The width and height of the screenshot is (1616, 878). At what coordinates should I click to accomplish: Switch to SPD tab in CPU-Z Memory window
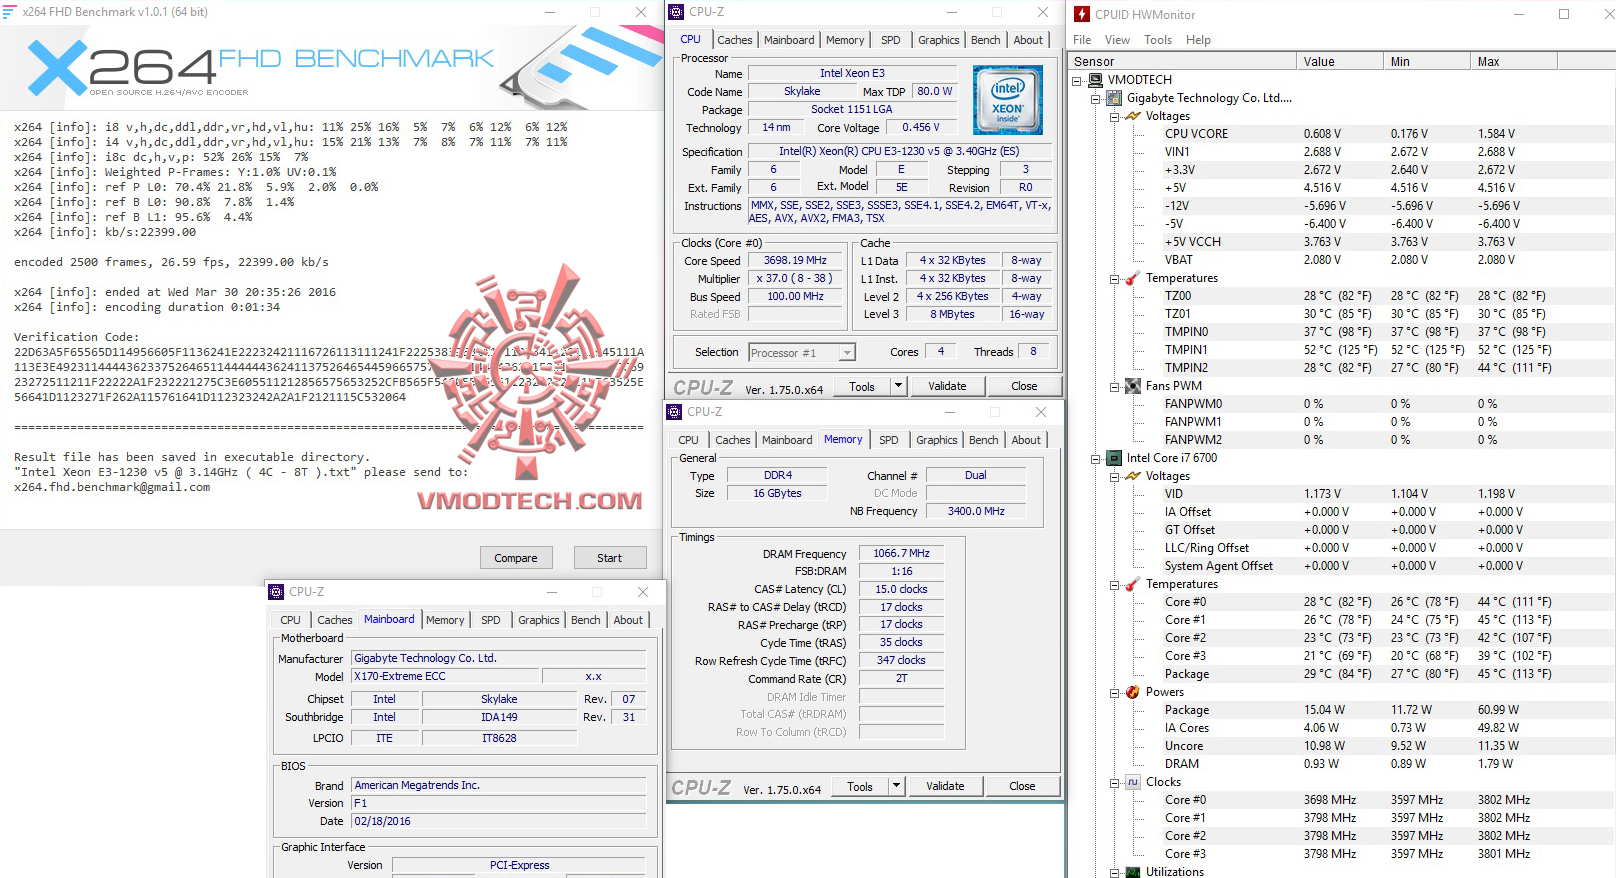[889, 440]
